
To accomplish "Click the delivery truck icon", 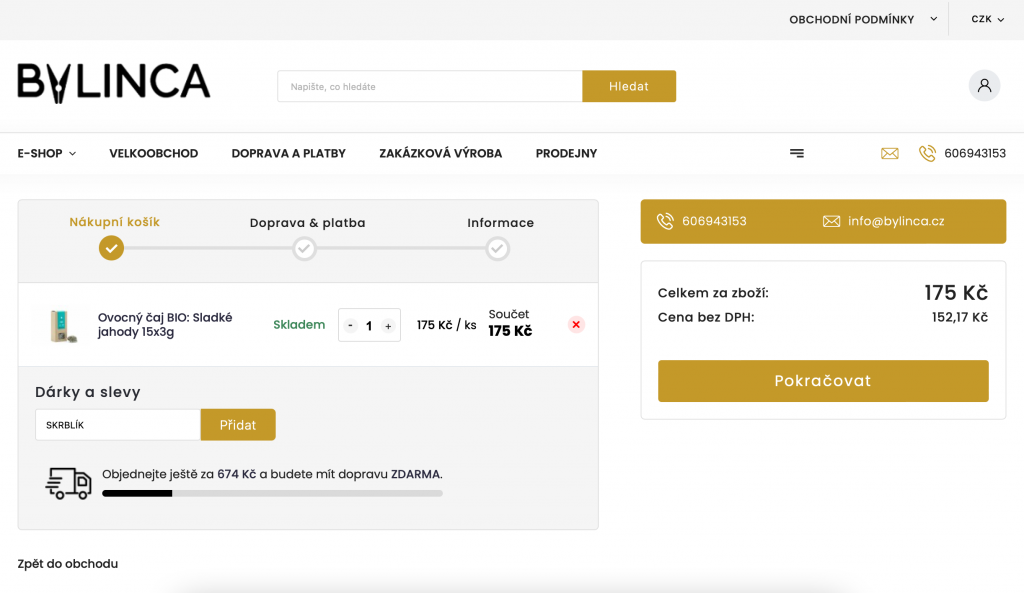I will pos(69,483).
